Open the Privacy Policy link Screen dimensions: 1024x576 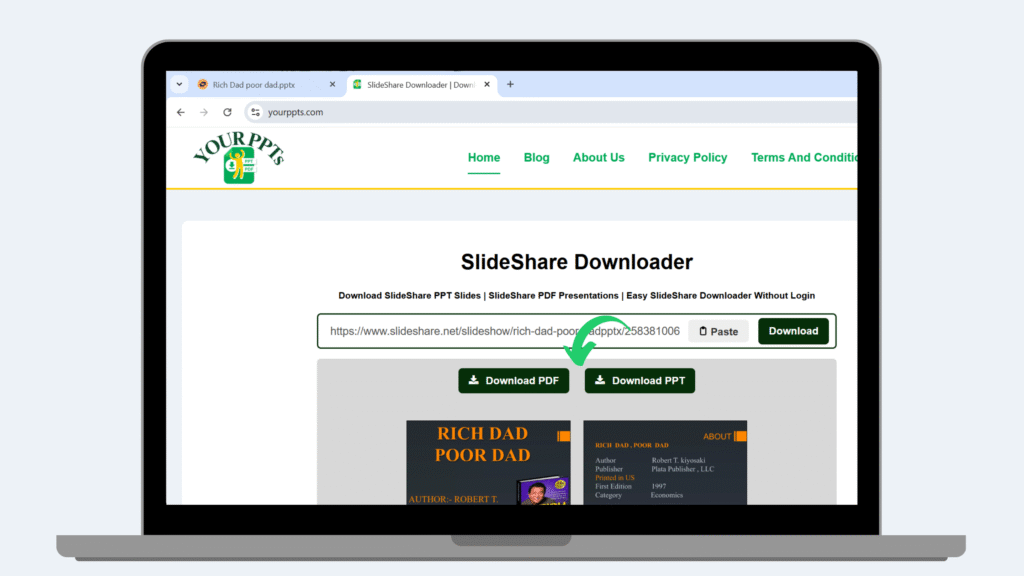687,157
